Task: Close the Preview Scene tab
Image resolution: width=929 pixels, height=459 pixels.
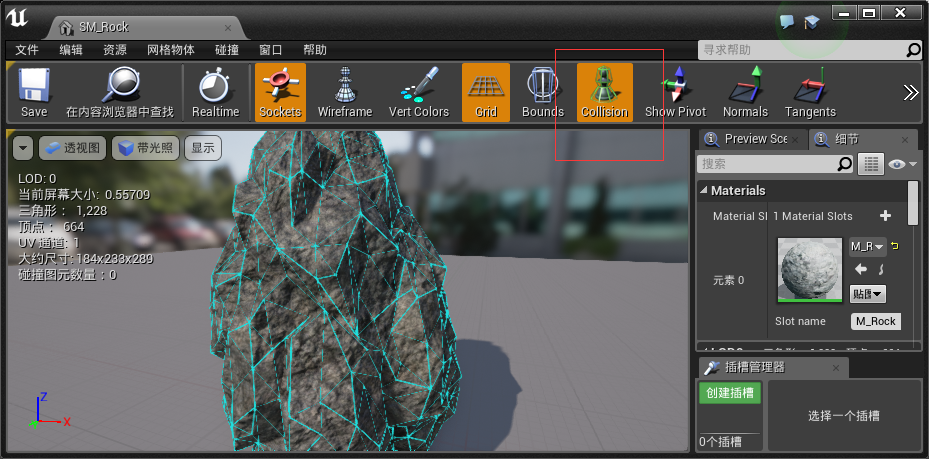Action: (x=795, y=140)
